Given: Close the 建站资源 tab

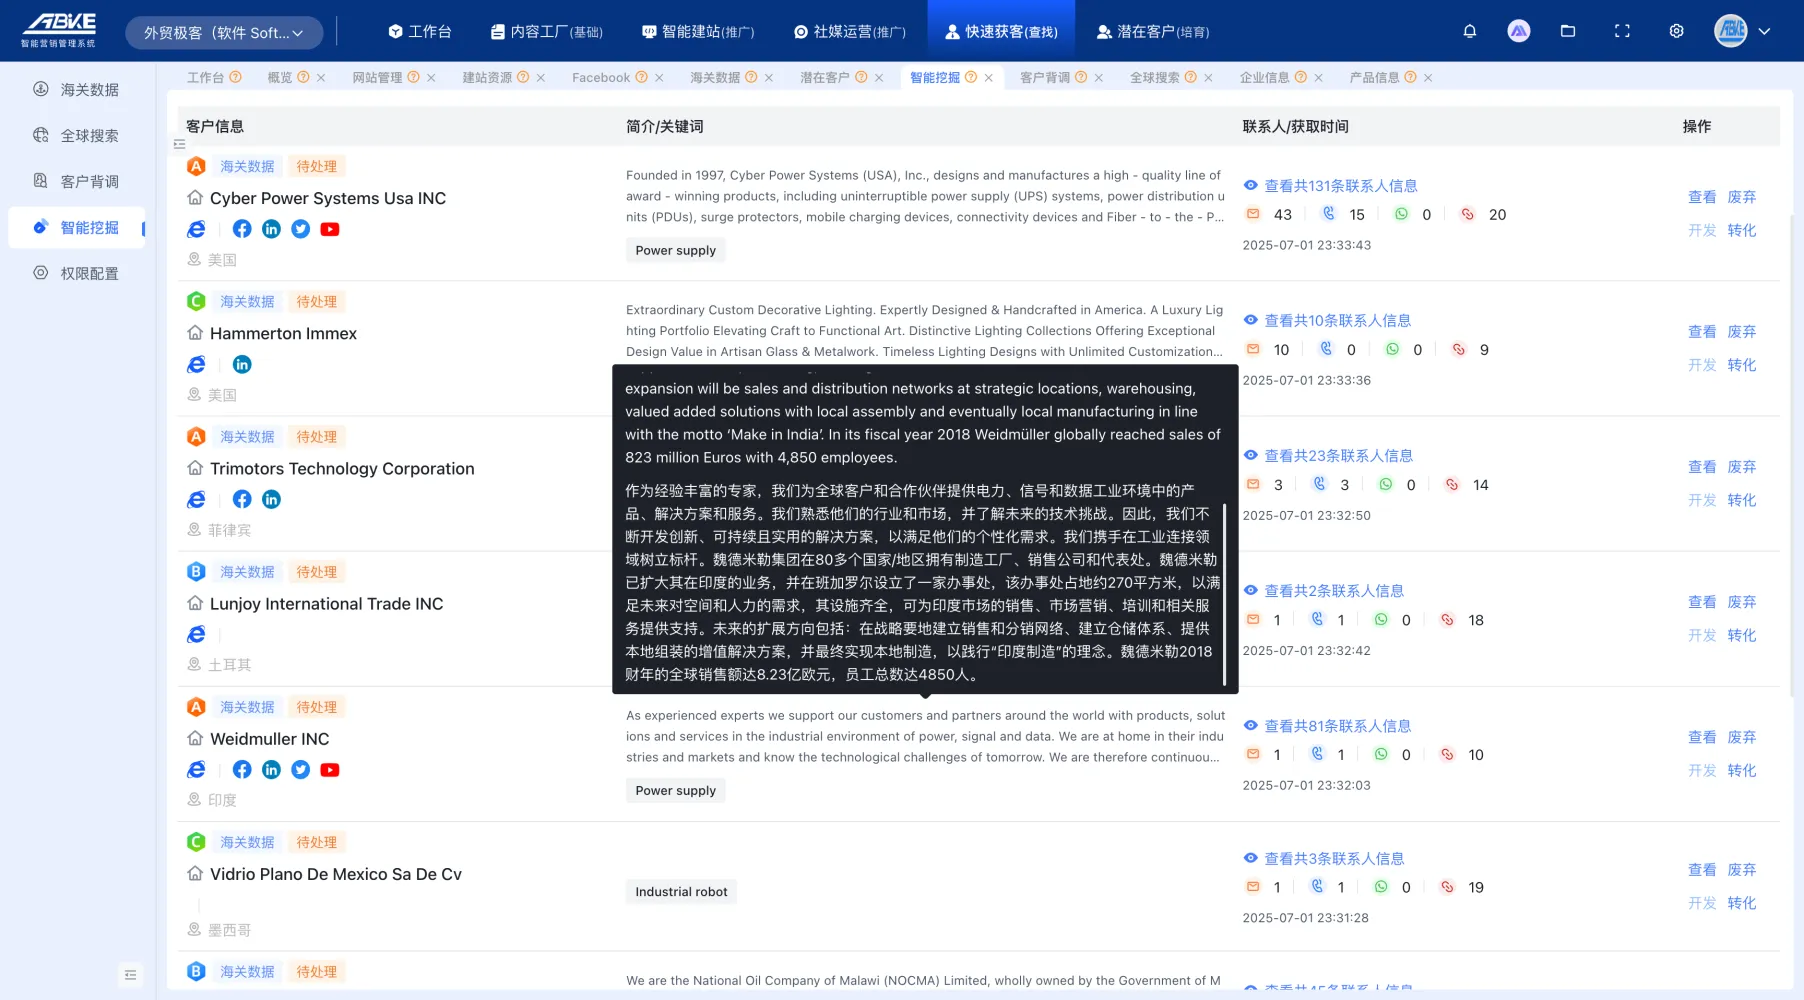Looking at the screenshot, I should point(541,78).
